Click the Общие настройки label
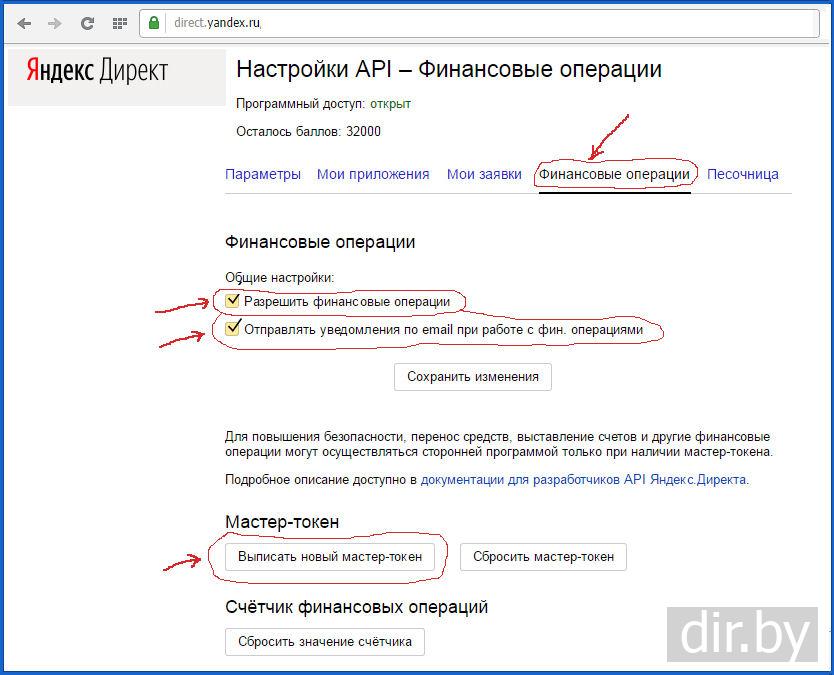Image resolution: width=834 pixels, height=675 pixels. coord(279,277)
